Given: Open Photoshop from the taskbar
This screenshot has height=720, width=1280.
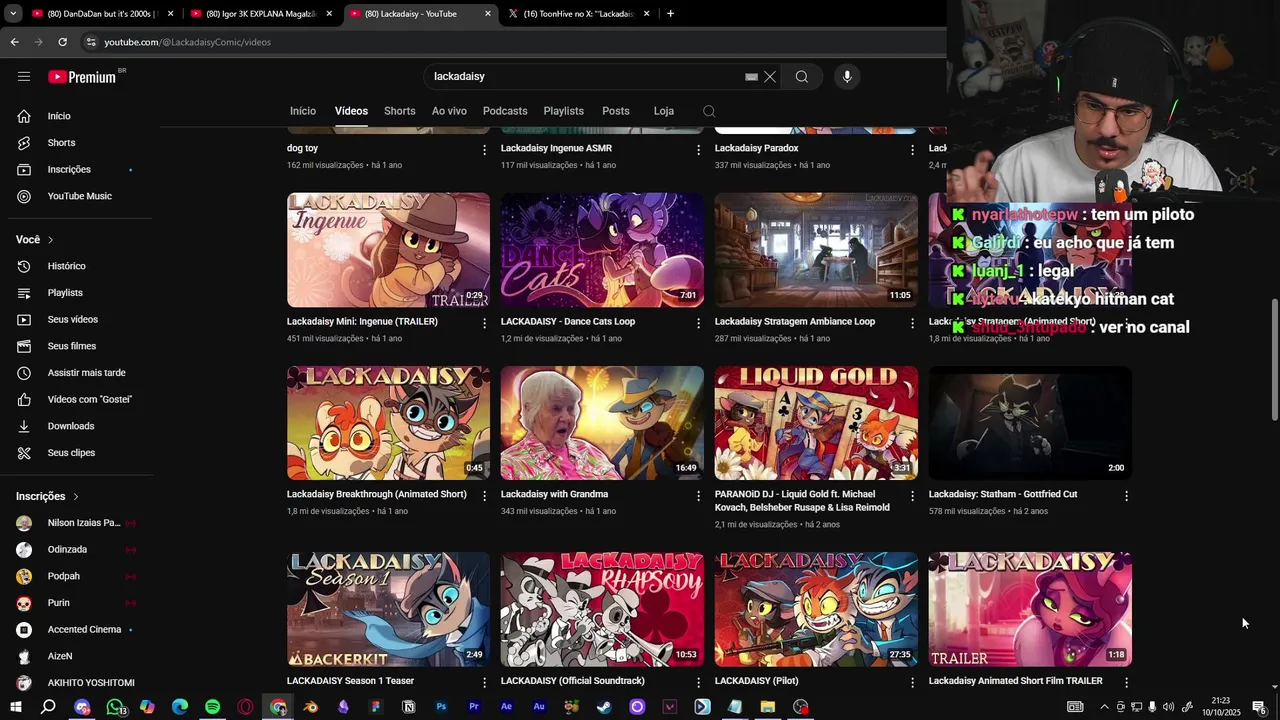Looking at the screenshot, I should click(441, 707).
